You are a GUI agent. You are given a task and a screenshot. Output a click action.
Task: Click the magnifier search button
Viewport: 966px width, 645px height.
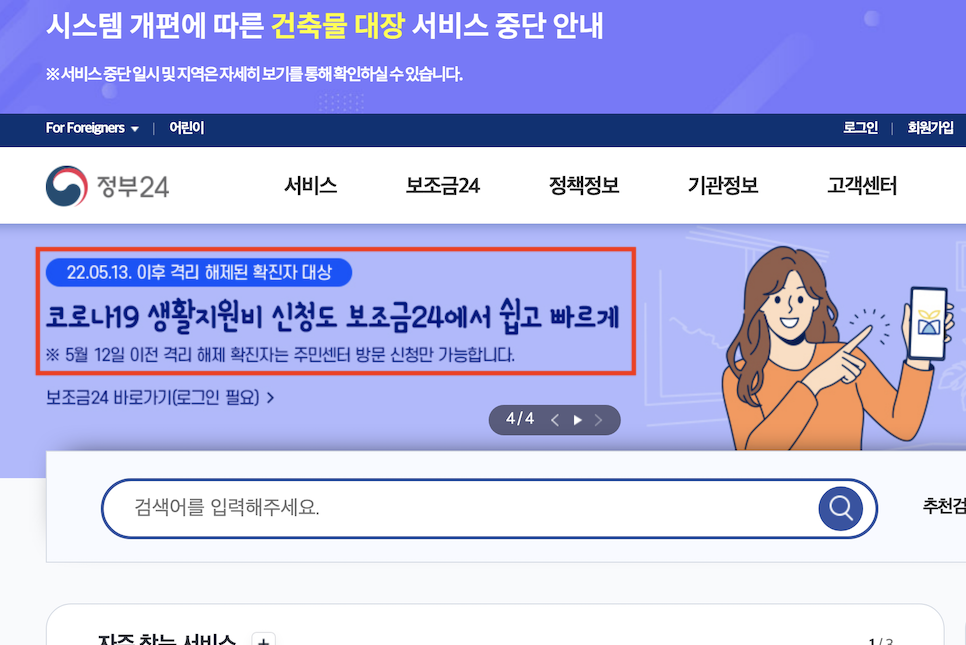tap(840, 508)
